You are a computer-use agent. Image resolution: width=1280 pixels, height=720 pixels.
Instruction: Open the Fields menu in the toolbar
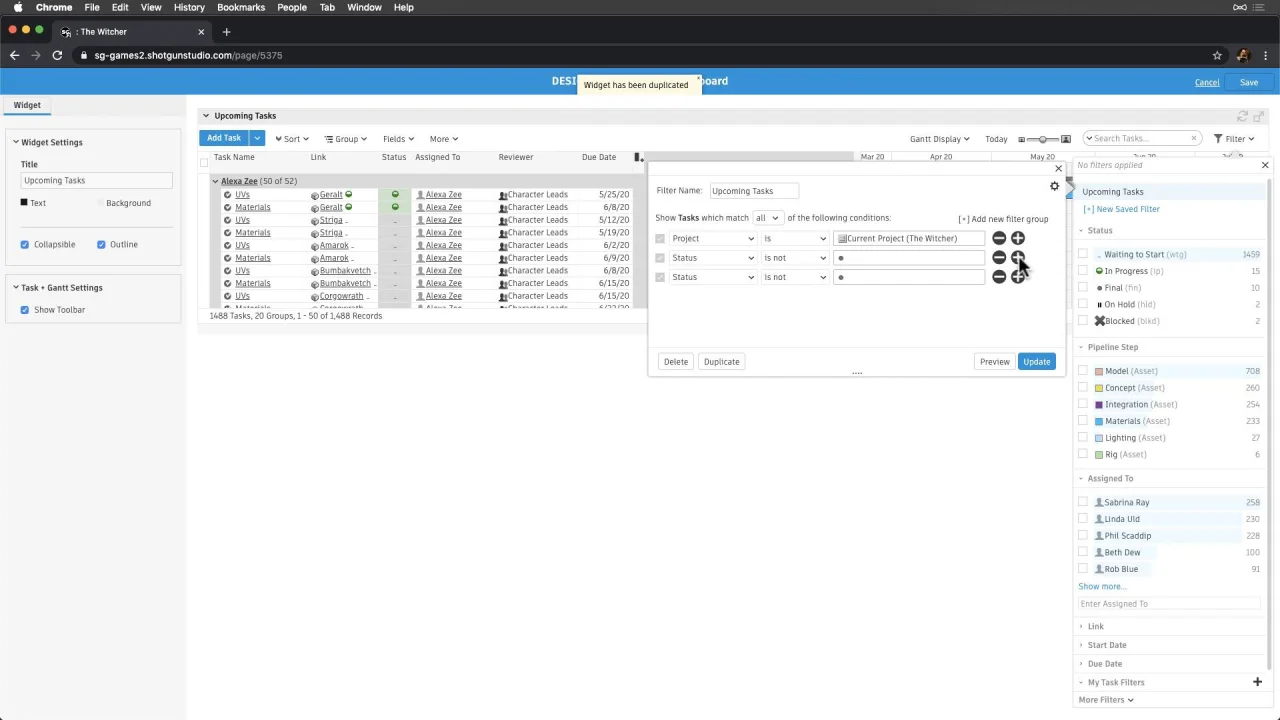(398, 139)
